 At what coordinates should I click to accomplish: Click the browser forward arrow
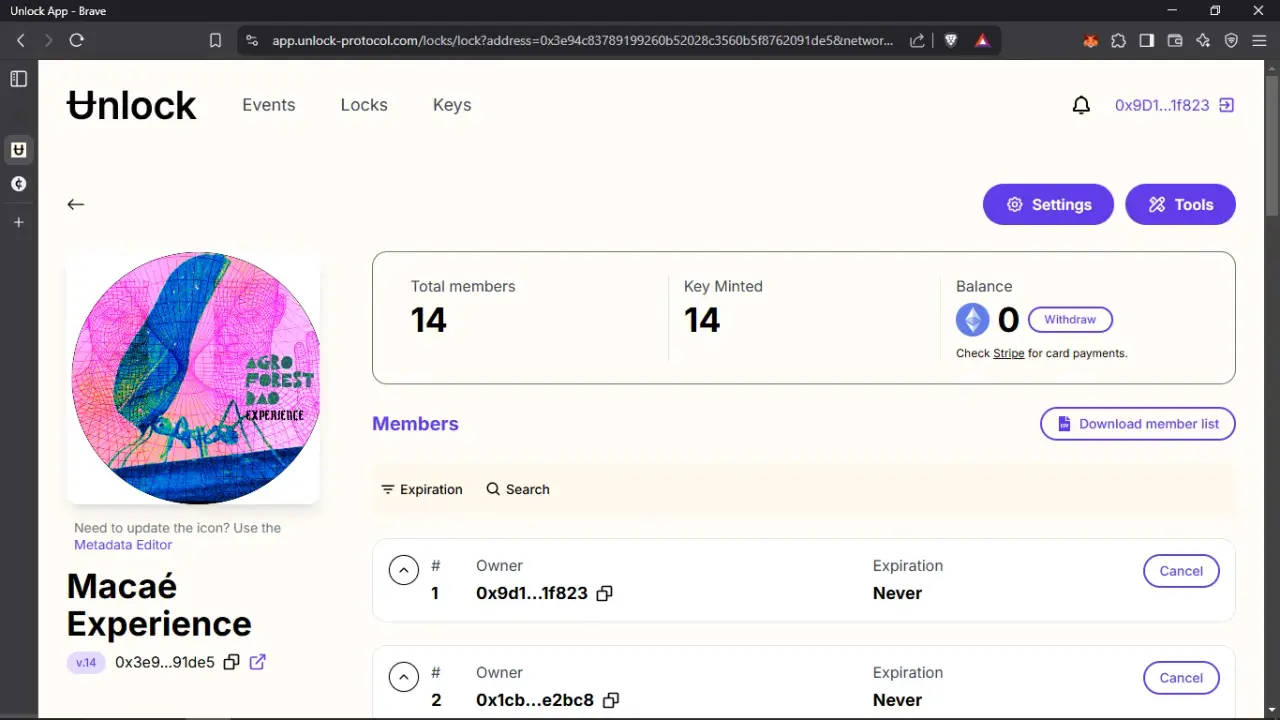click(x=48, y=40)
